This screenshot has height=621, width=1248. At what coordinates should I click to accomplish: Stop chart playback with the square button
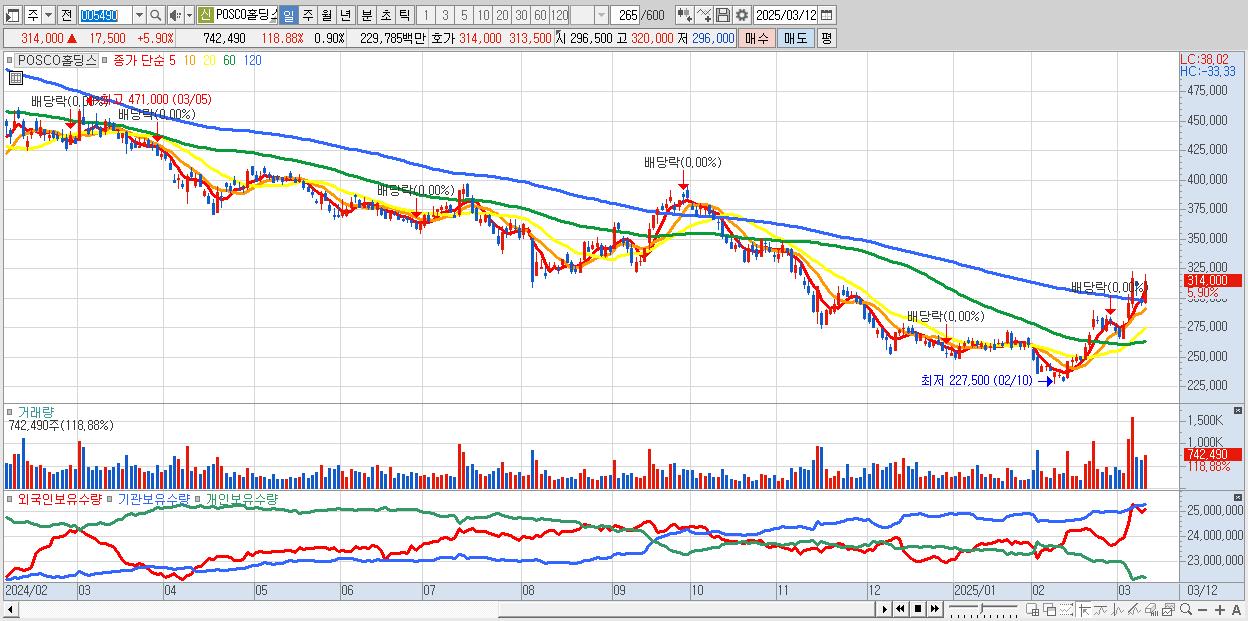(918, 609)
